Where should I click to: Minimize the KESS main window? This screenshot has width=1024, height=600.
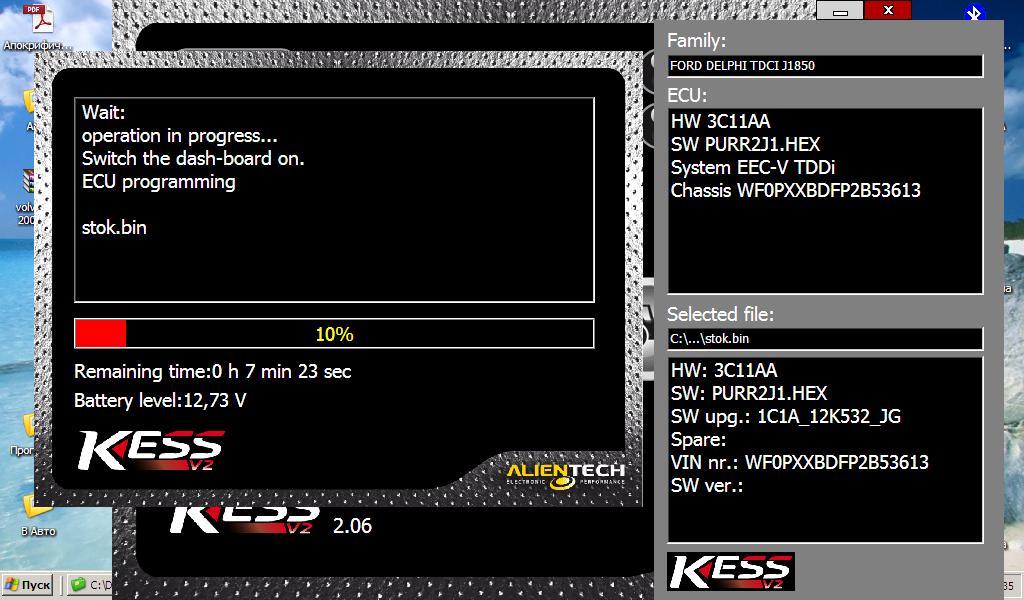[840, 10]
